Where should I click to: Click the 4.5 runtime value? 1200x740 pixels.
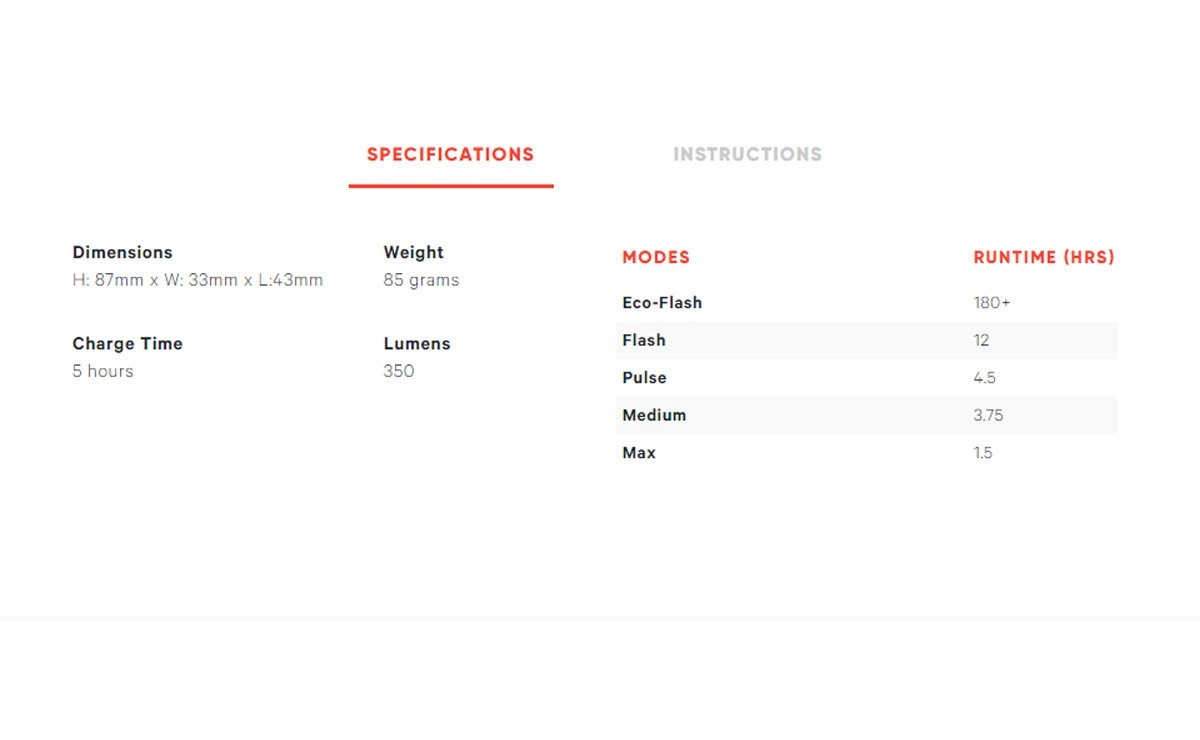click(x=985, y=378)
